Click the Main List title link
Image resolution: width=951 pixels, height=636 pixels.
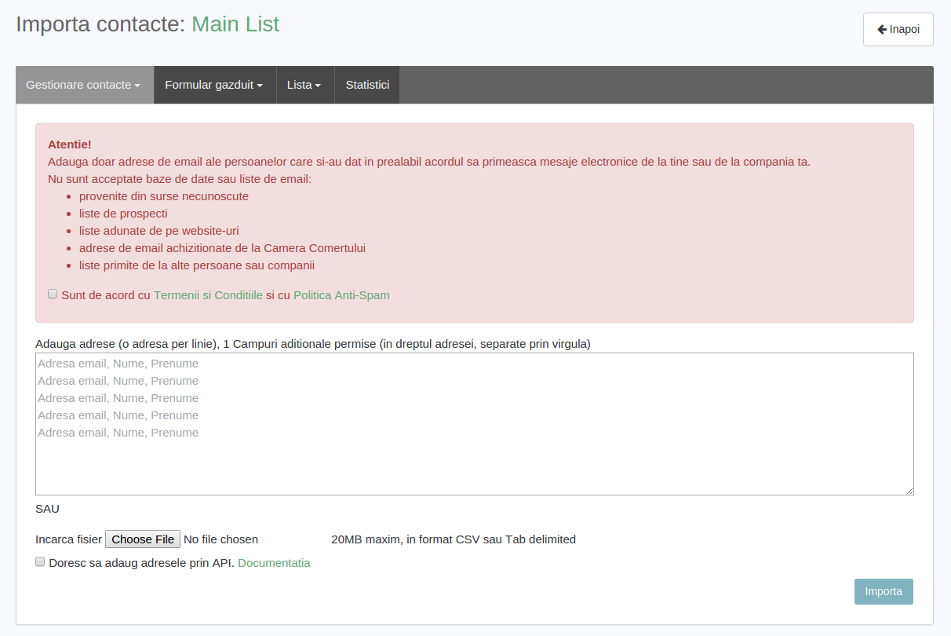[x=235, y=24]
